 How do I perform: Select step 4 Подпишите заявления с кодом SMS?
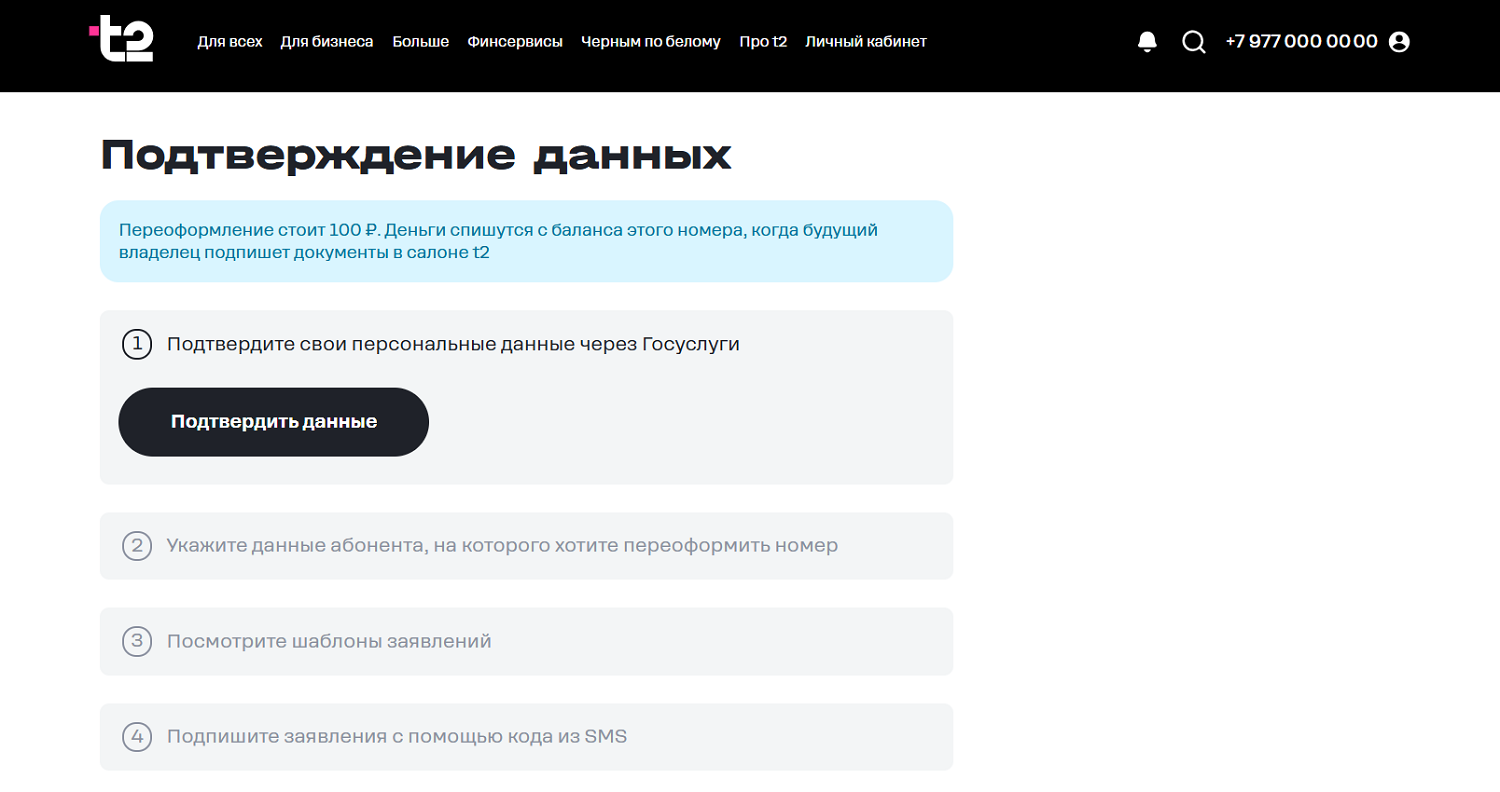coord(526,737)
